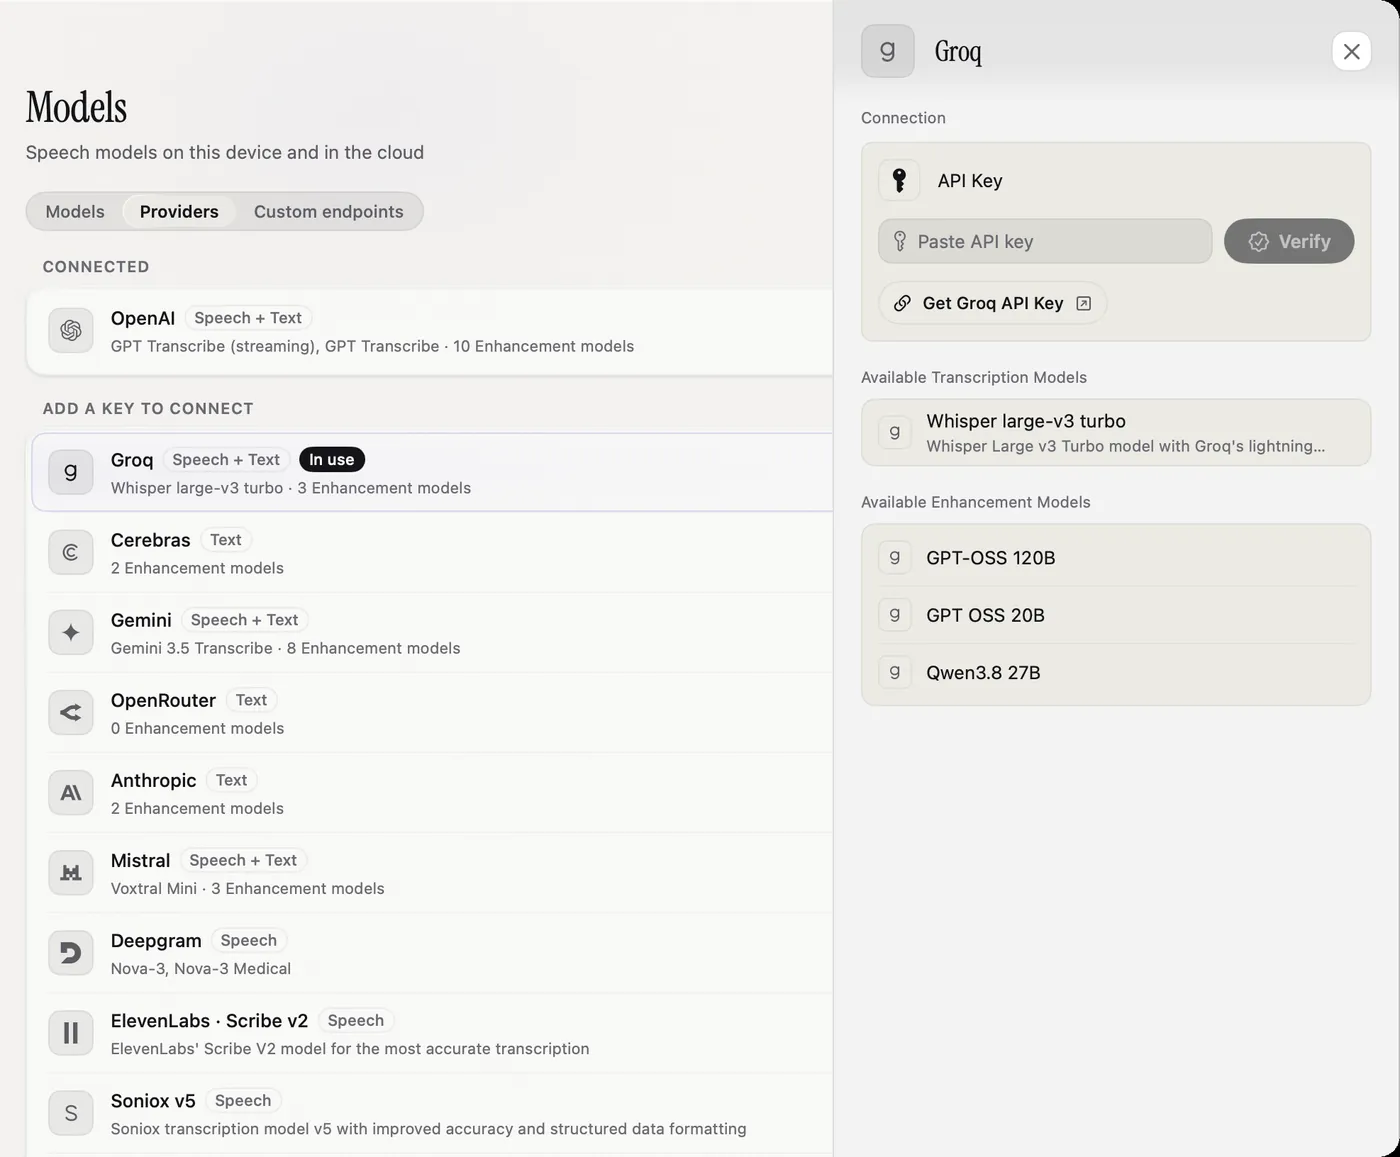Close the Groq details panel

1351,51
